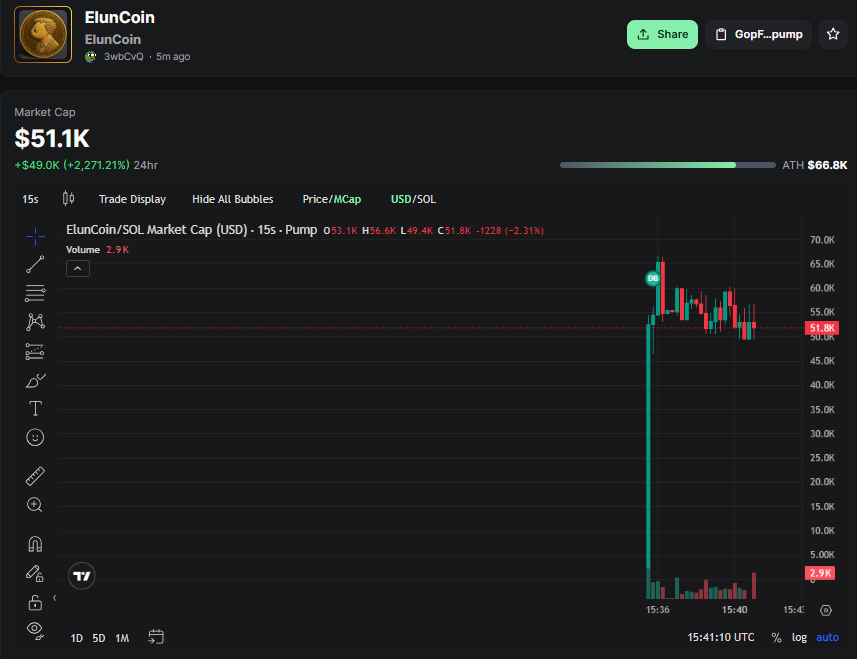Click the ElunCoin/SOL Market Cap chart title
This screenshot has height=659, width=857.
tap(191, 230)
